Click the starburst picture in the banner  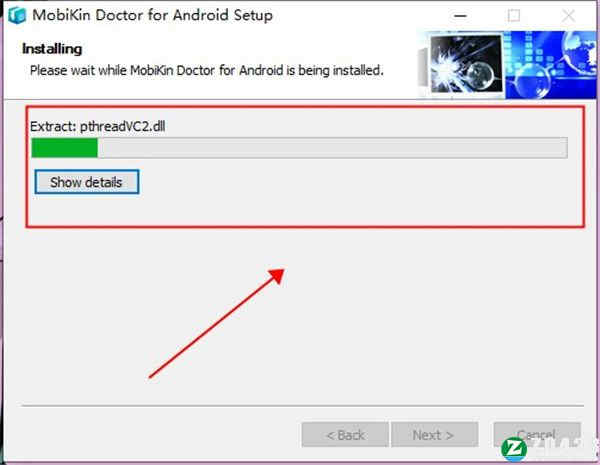(466, 64)
